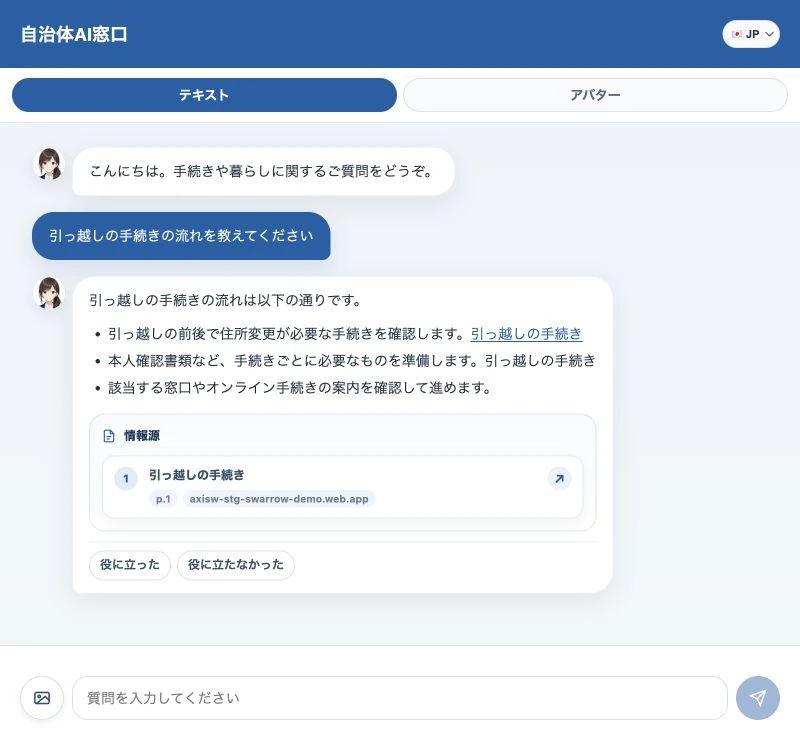
Task: Switch to the テキスト tab
Action: pos(204,95)
